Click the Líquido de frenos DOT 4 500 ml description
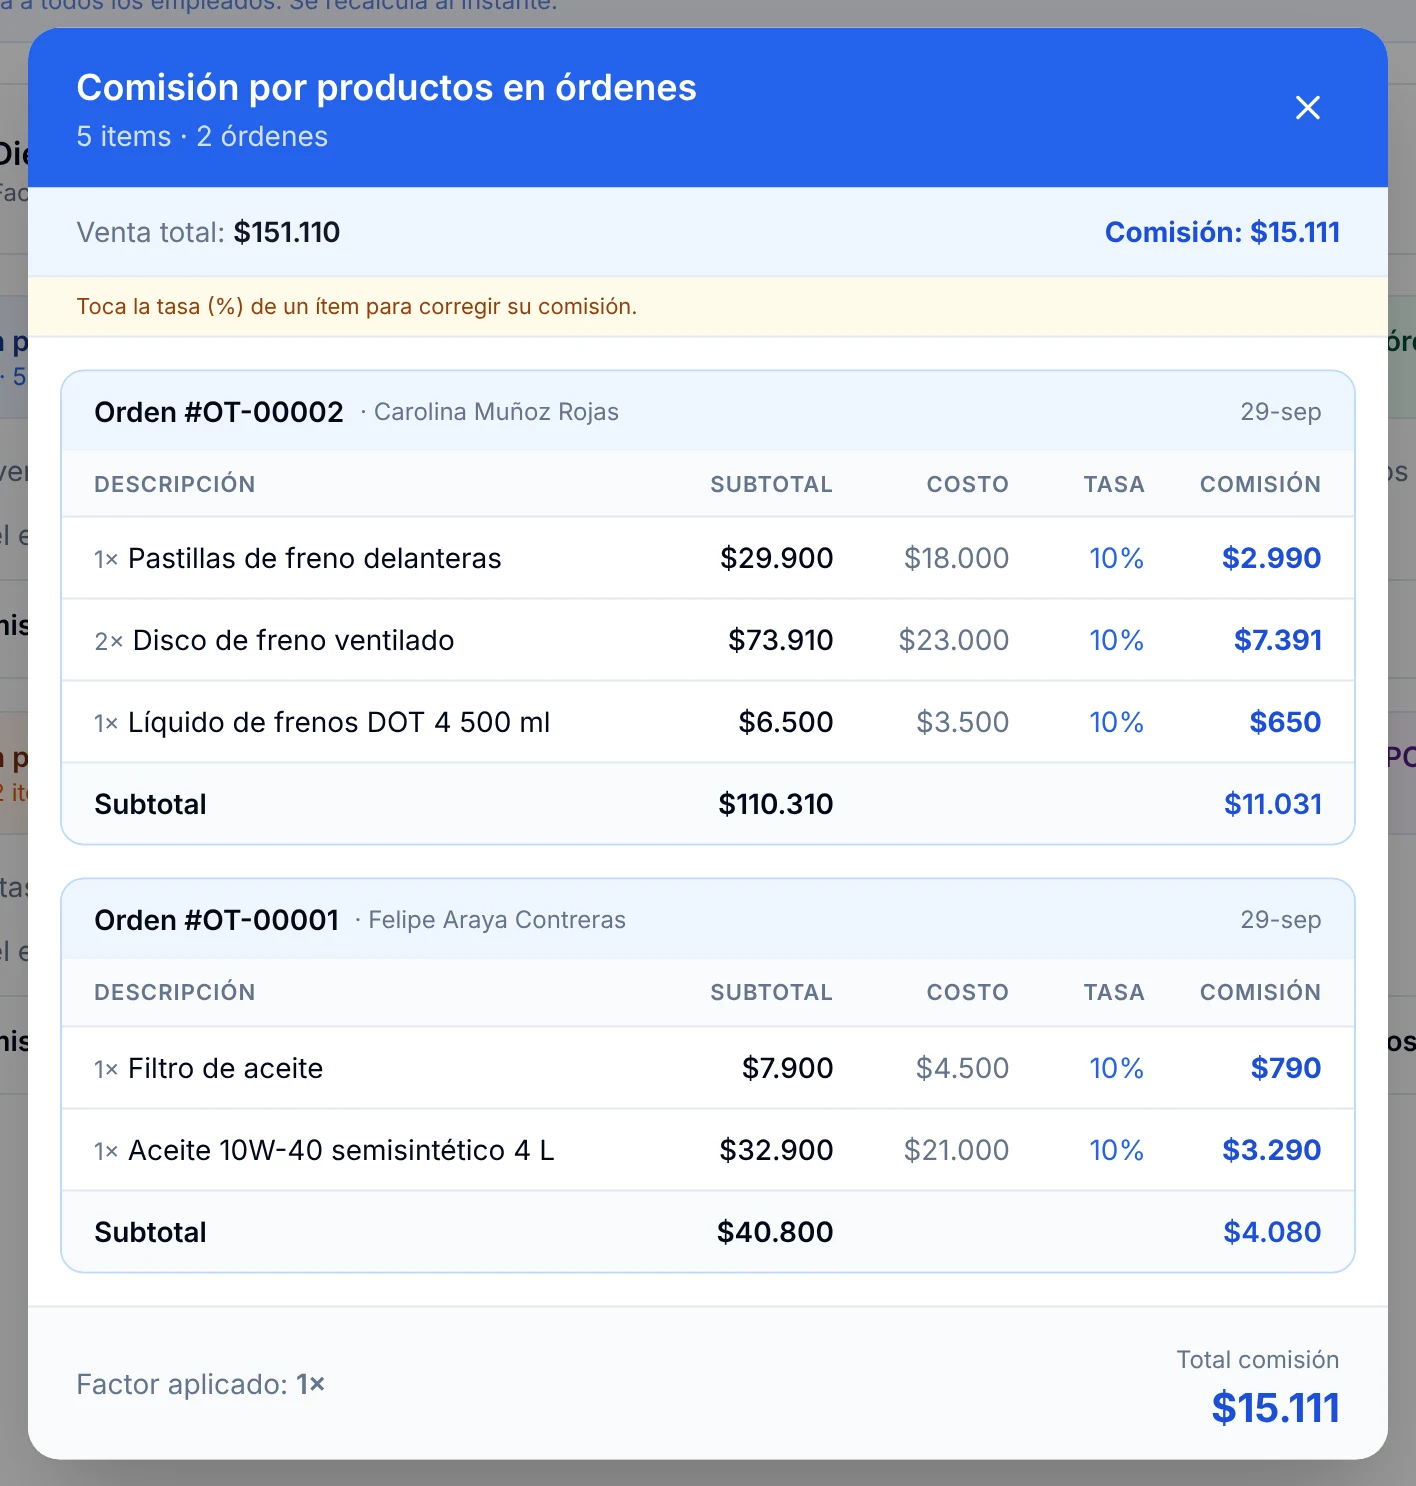The height and width of the screenshot is (1486, 1416). pos(339,722)
